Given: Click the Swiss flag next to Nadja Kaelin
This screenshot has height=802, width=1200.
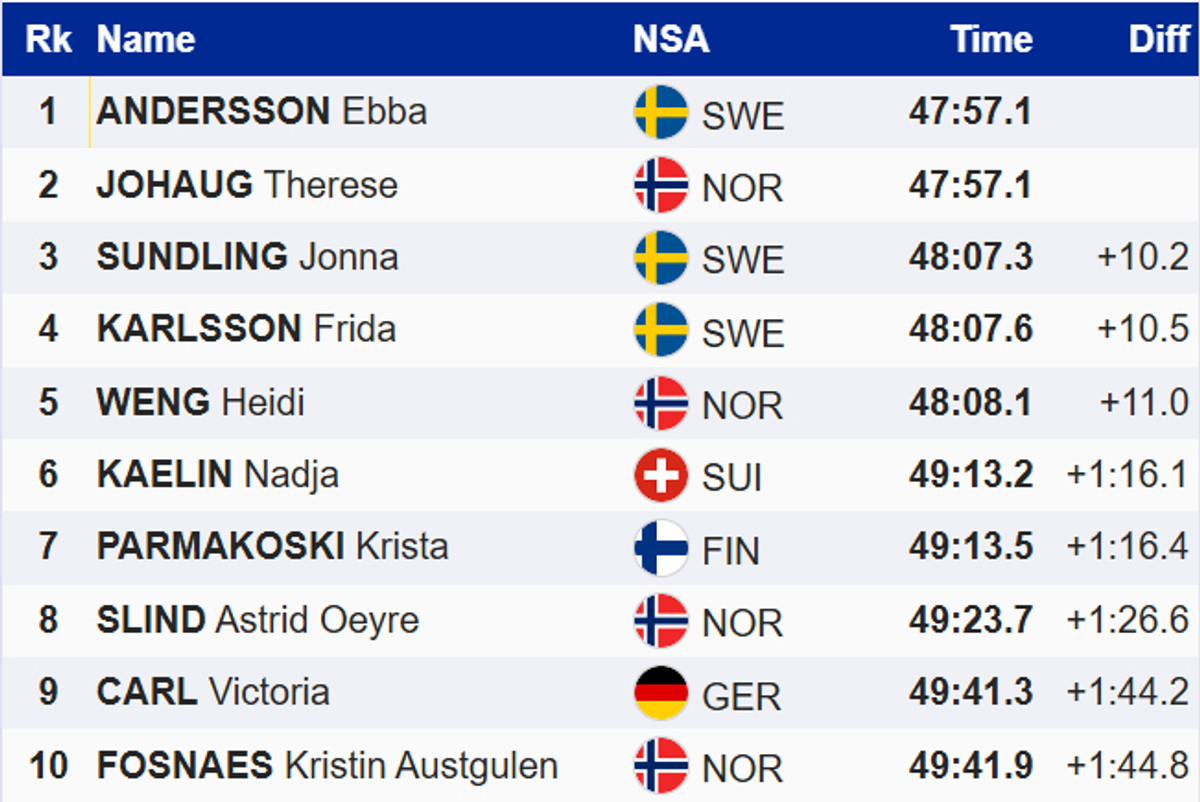Looking at the screenshot, I should point(661,475).
